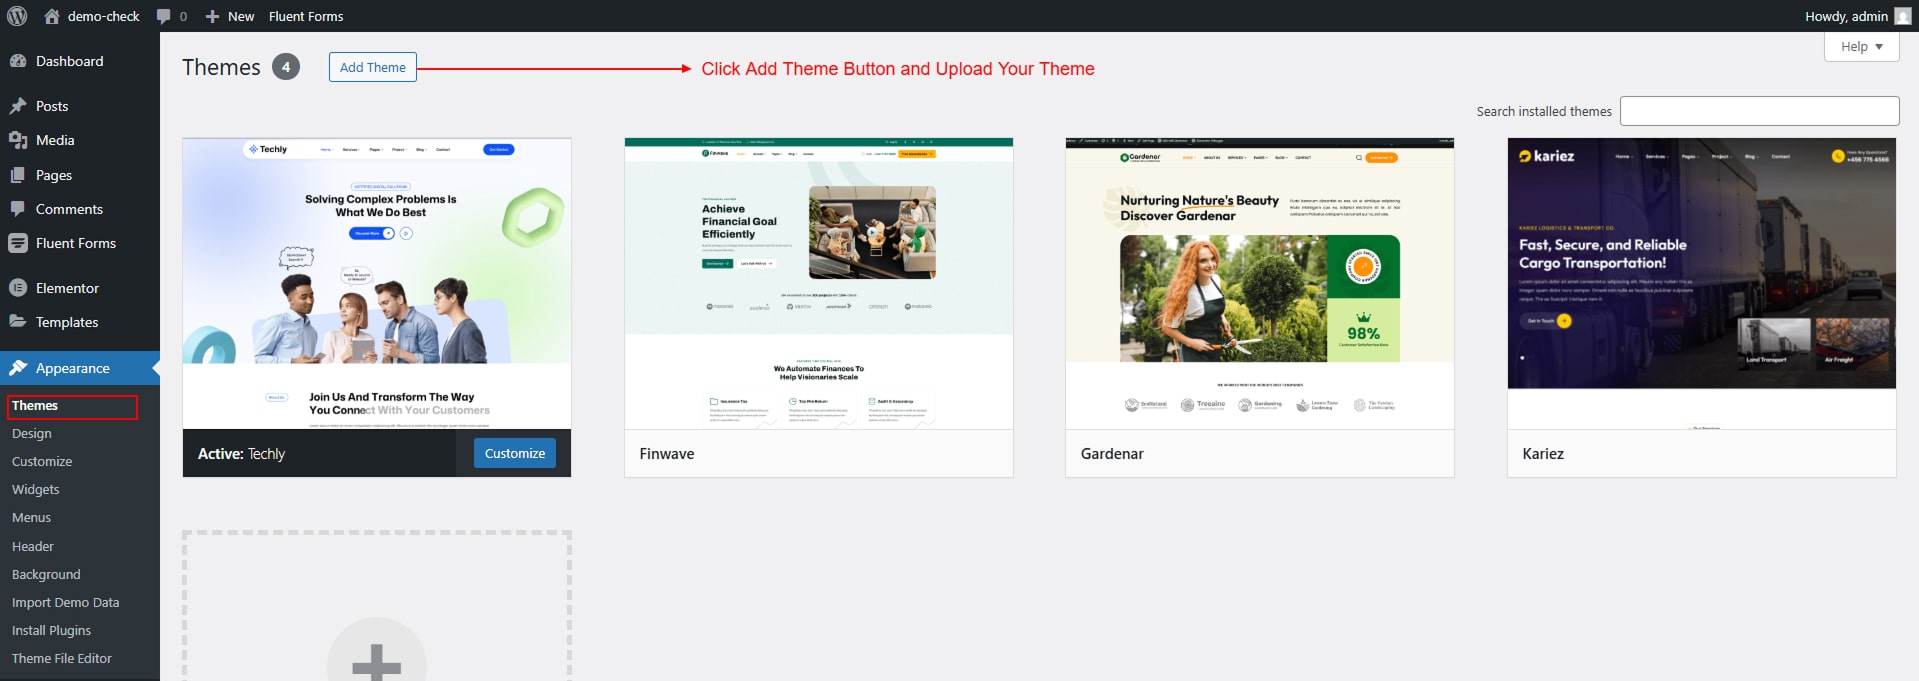This screenshot has width=1919, height=681.
Task: Focus the Search installed themes field
Action: point(1759,111)
